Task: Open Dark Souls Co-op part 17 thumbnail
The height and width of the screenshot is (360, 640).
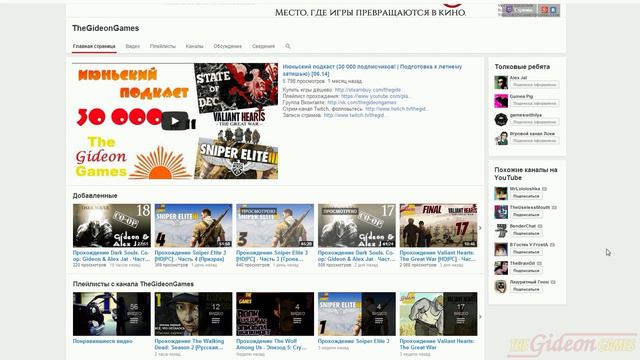Action: tap(357, 226)
